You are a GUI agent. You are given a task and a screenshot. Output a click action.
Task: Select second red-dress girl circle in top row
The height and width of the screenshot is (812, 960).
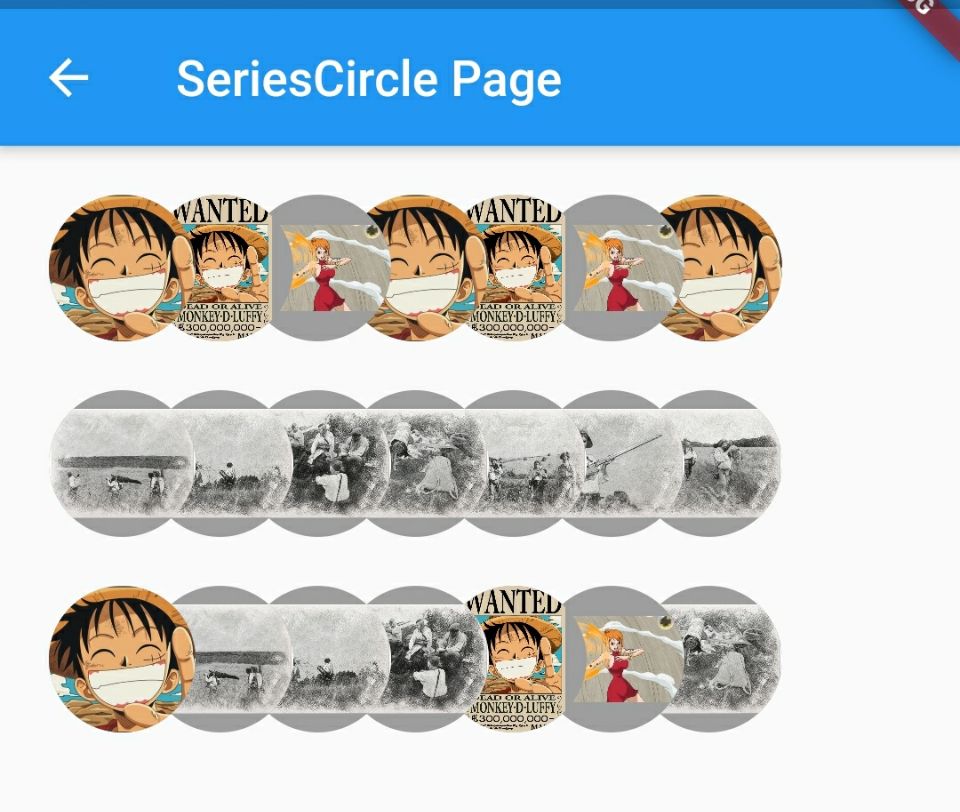click(612, 268)
